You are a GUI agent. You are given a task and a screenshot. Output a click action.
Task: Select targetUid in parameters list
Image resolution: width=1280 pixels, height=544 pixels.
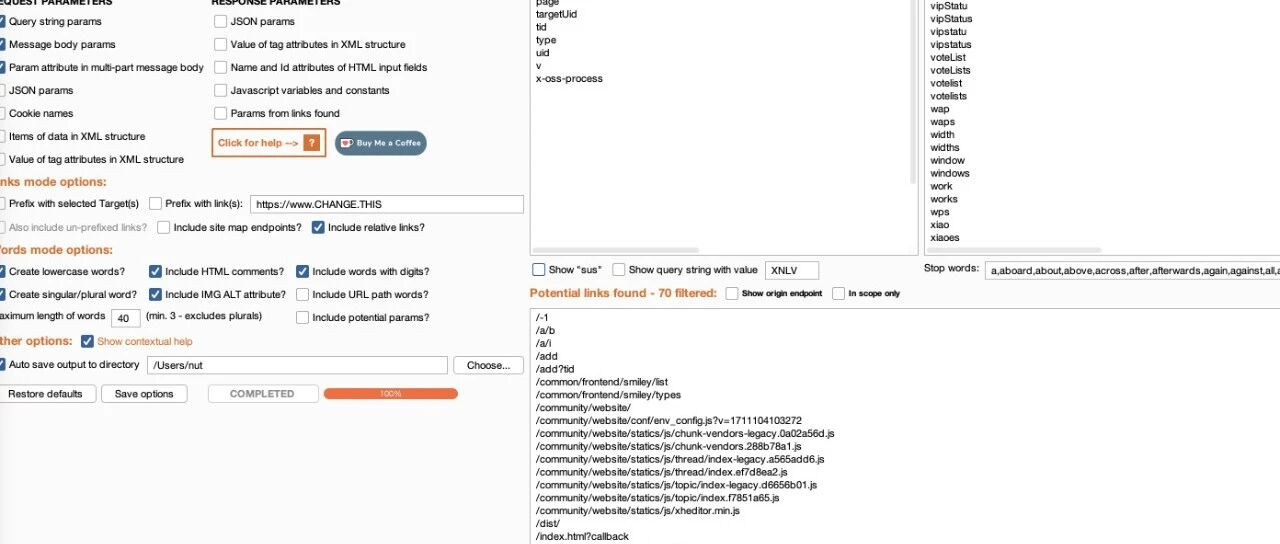[x=556, y=15]
